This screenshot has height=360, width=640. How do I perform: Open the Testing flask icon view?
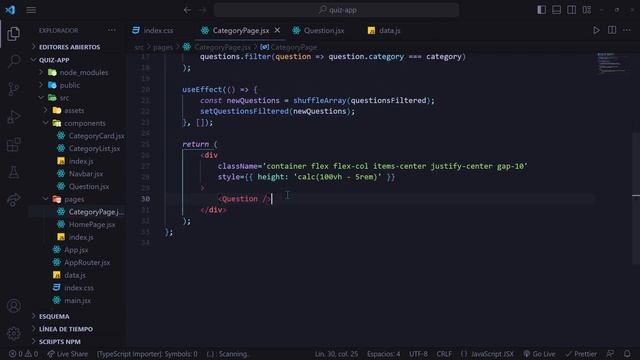[x=13, y=172]
